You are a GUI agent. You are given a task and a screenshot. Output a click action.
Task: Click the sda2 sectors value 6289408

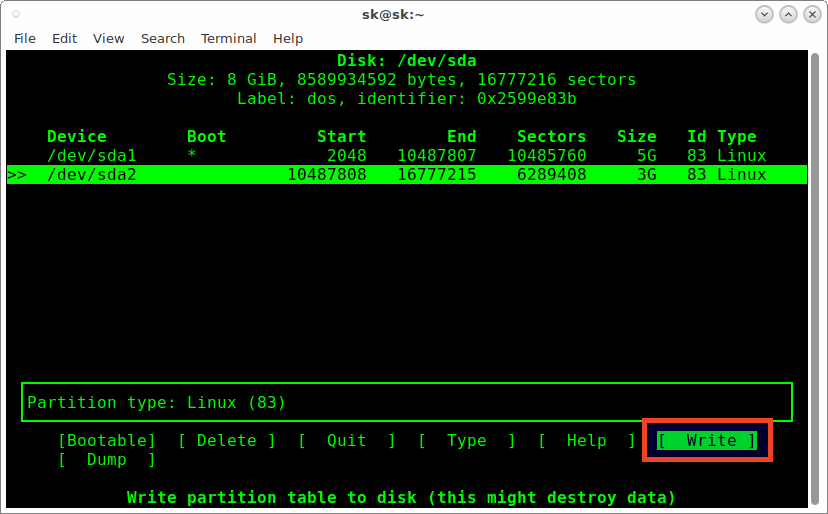551,174
